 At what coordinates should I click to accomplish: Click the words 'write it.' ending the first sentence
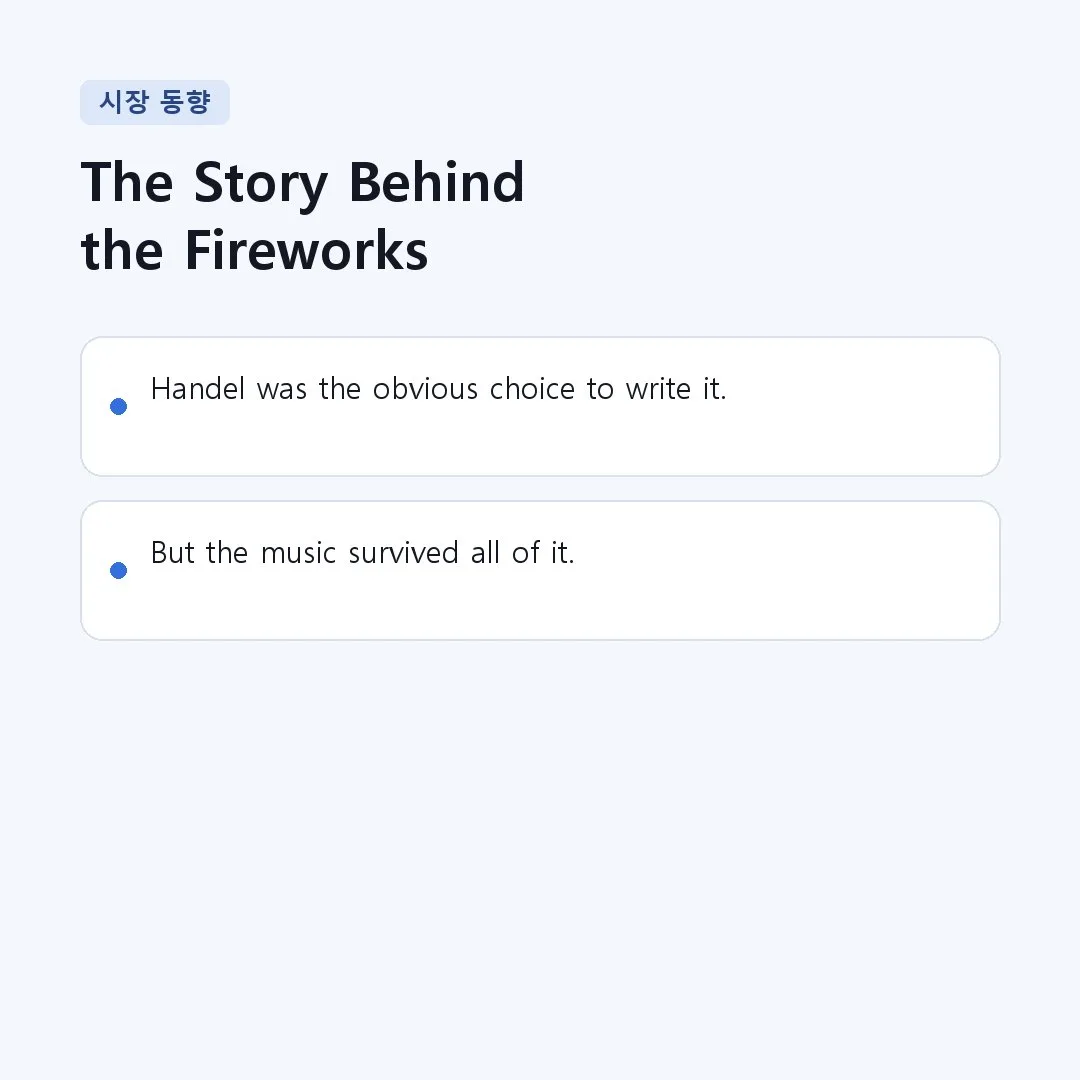pos(676,388)
